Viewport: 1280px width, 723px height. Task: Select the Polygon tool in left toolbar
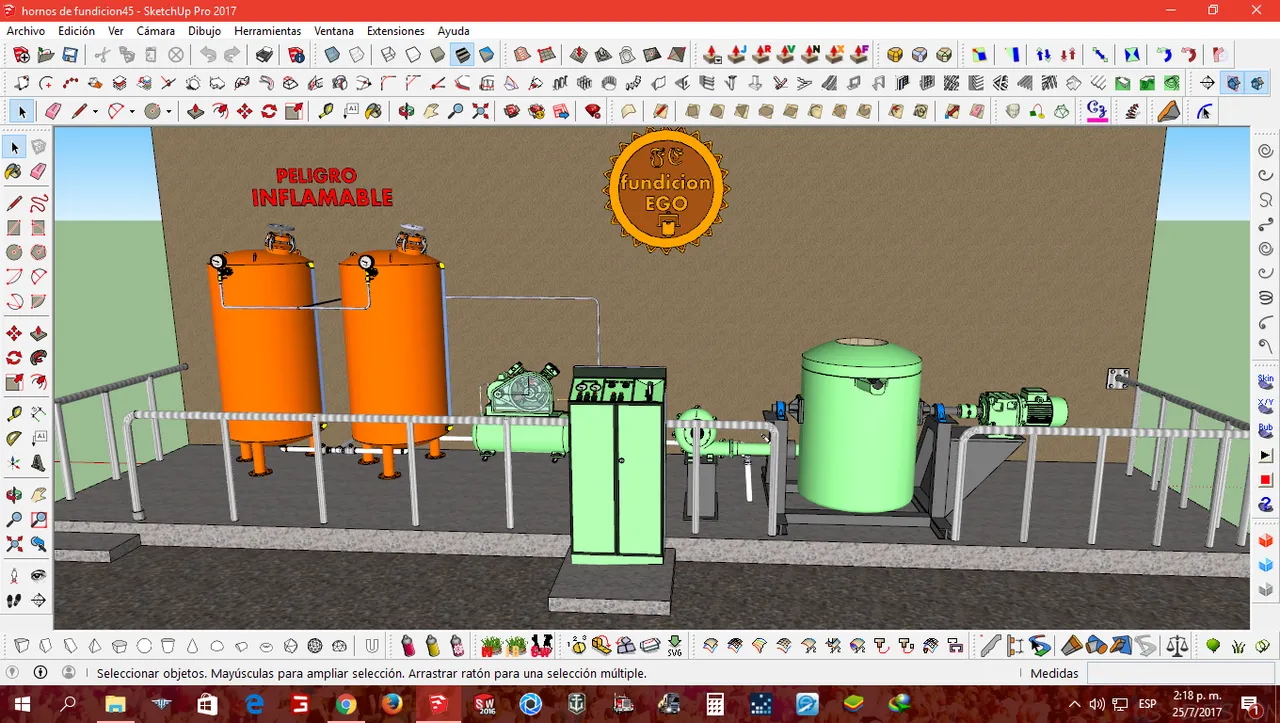tap(39, 252)
